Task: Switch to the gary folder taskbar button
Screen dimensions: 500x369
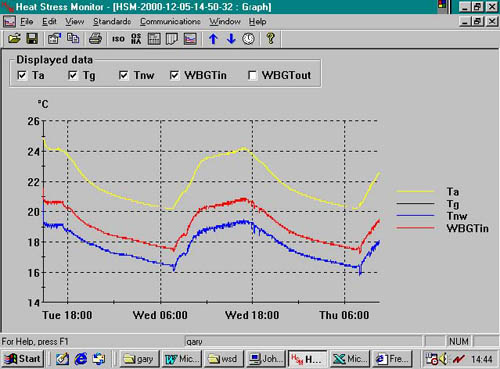Action: click(139, 359)
